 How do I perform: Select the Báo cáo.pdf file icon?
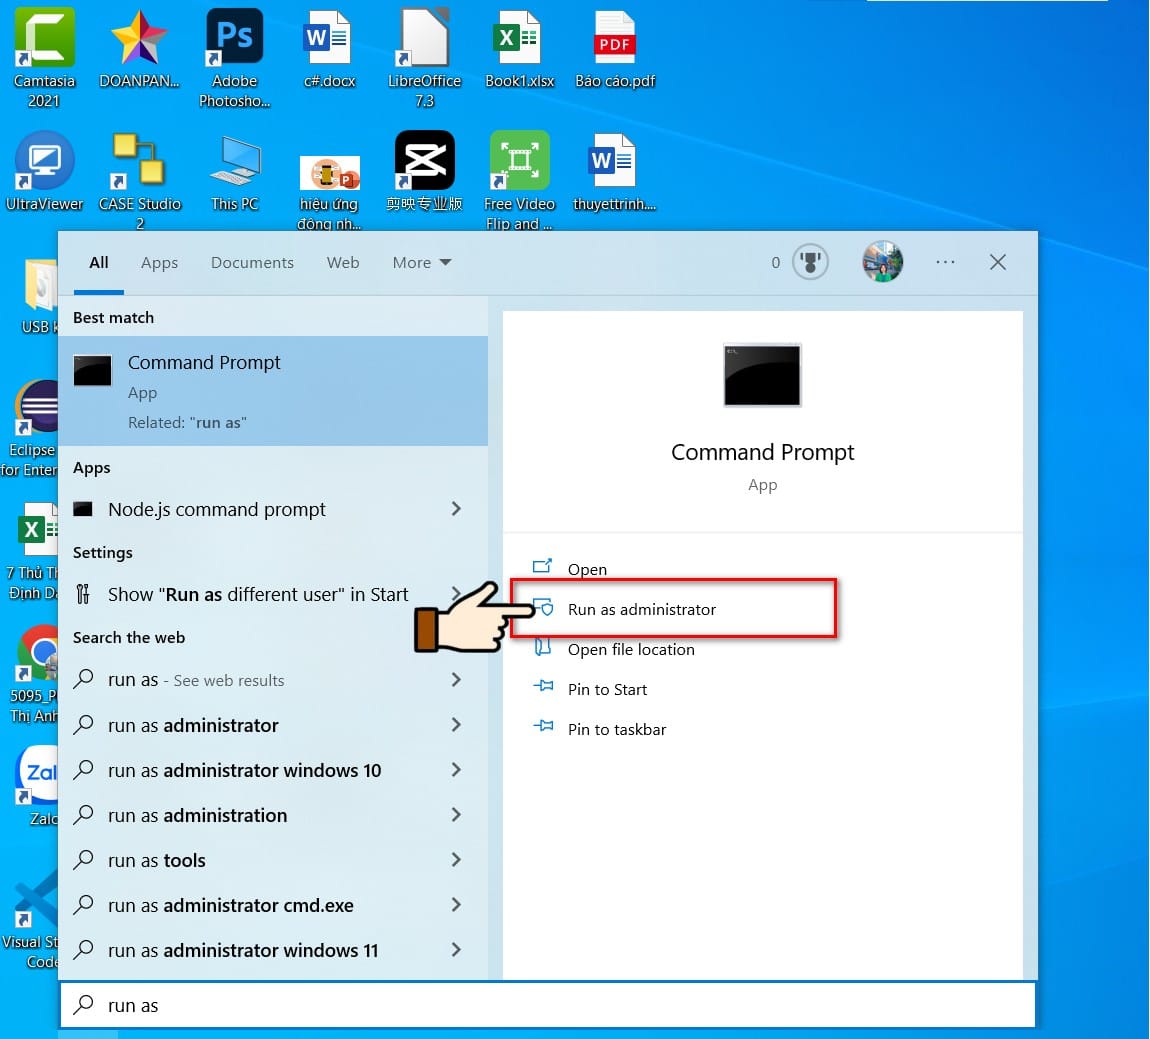[x=615, y=48]
